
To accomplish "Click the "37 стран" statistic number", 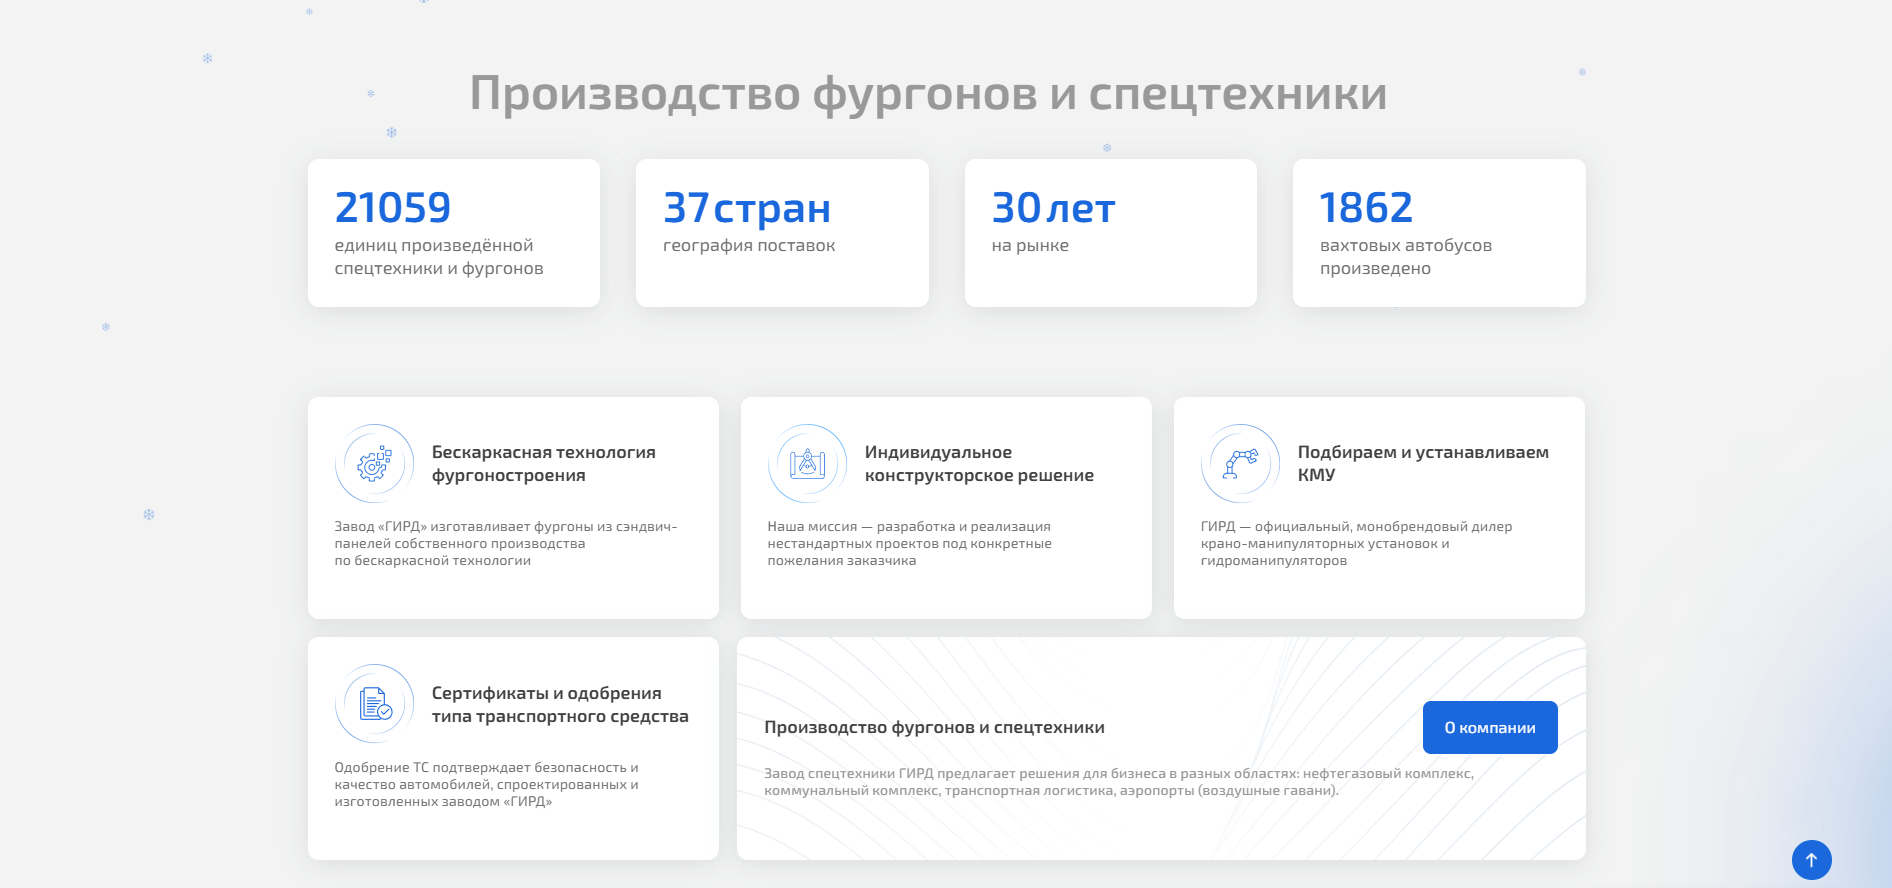I will pyautogui.click(x=746, y=208).
